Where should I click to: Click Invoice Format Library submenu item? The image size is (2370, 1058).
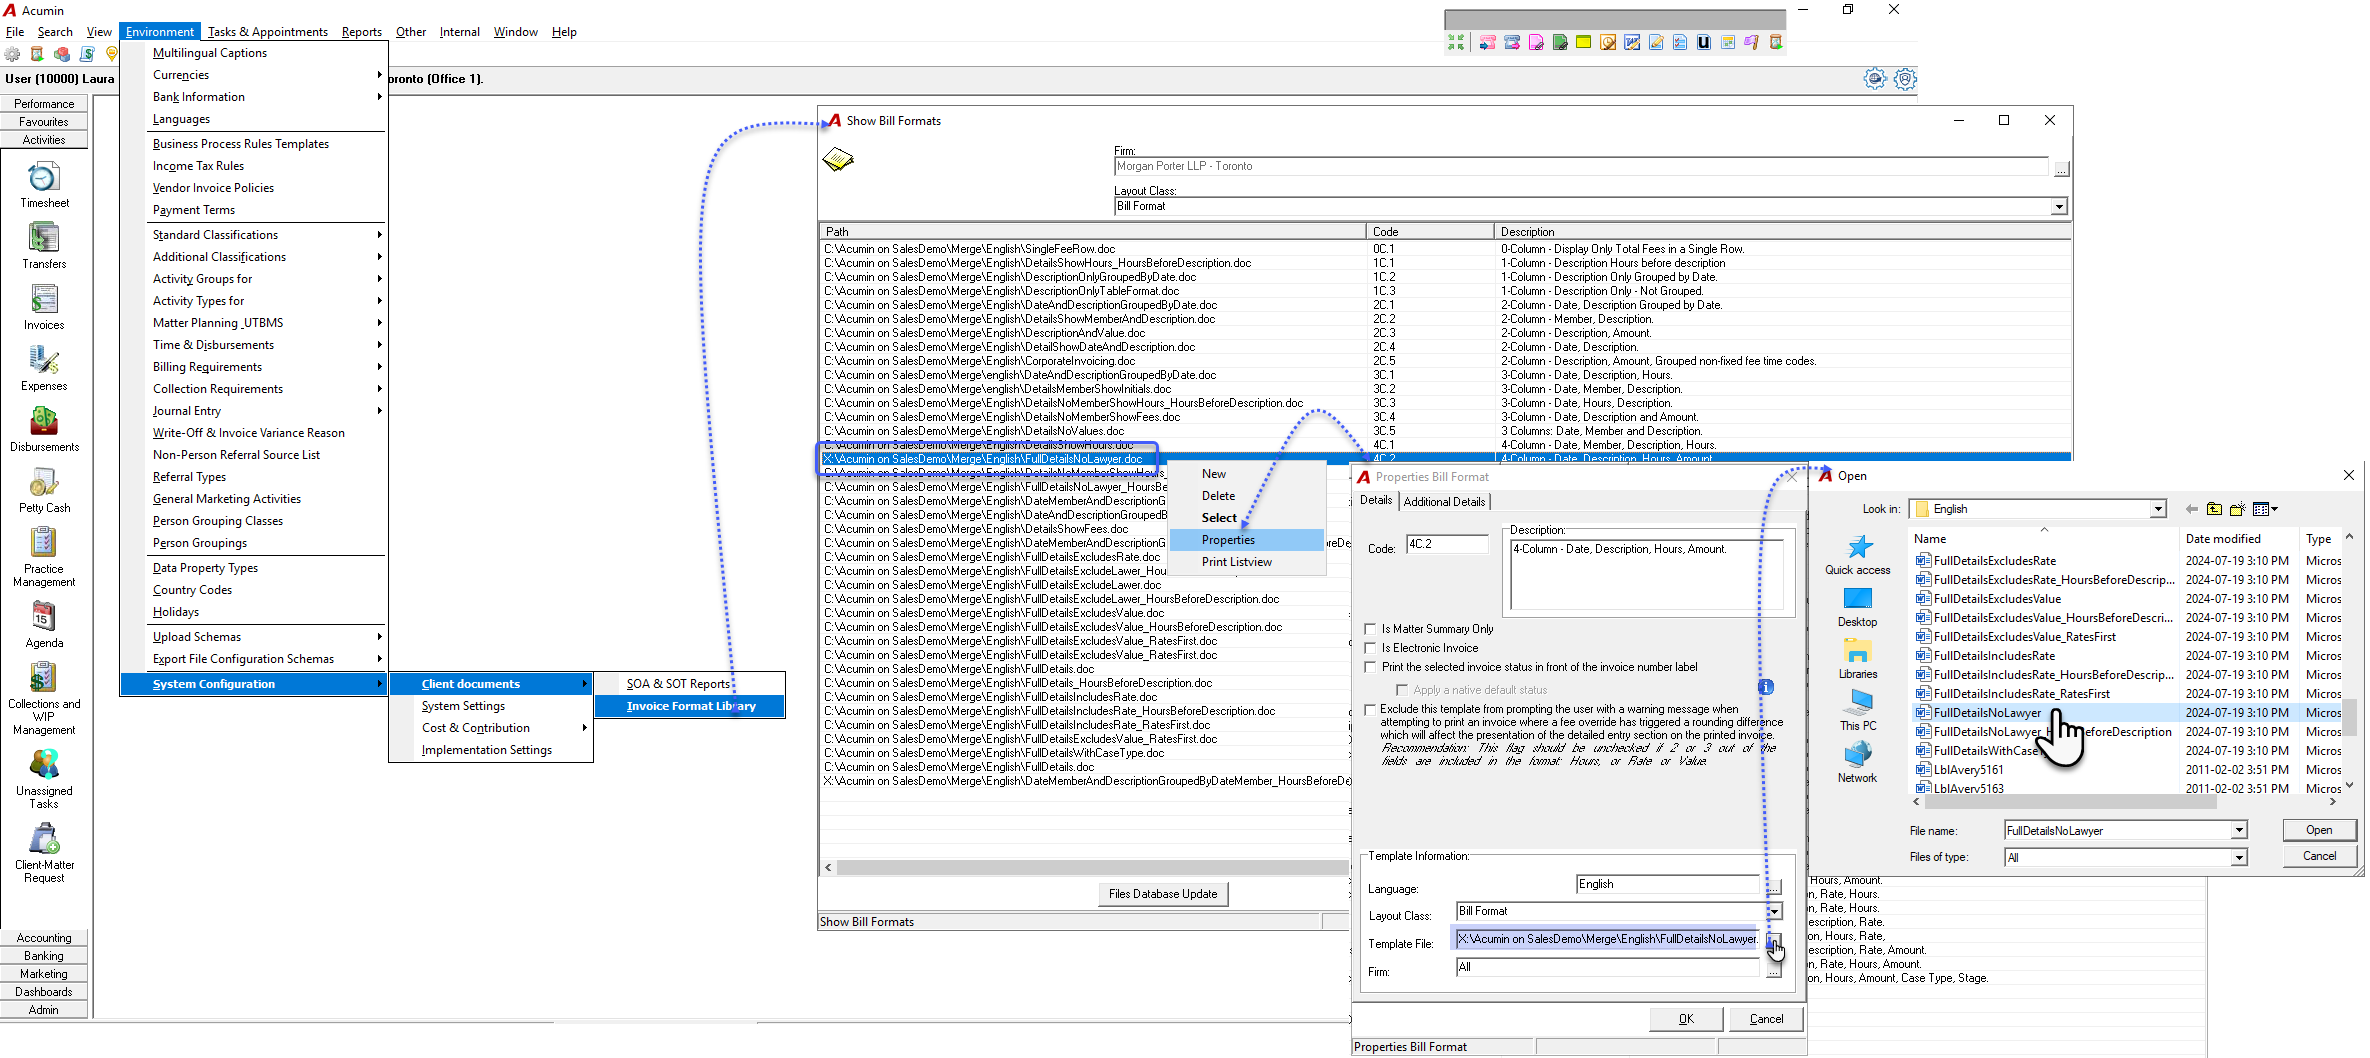(690, 706)
